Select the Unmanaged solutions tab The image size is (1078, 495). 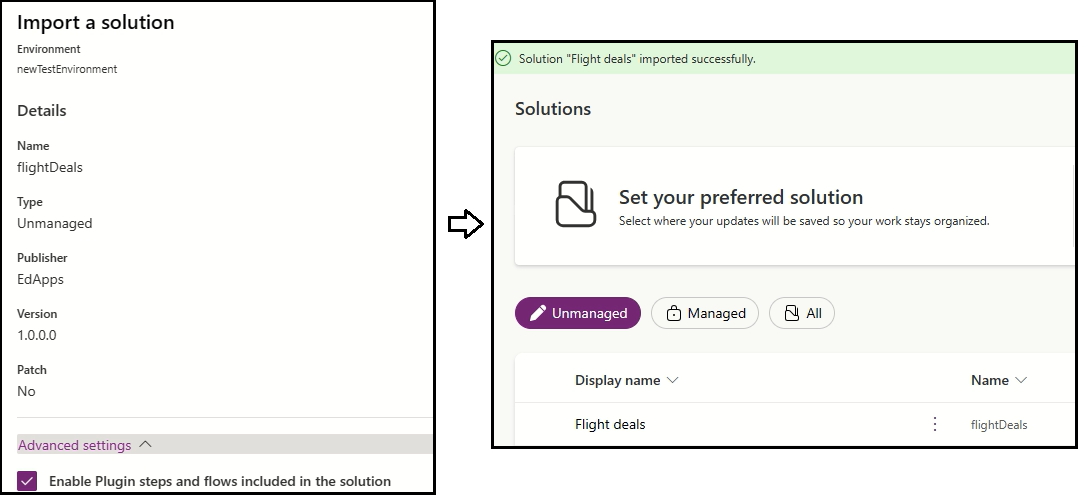[578, 313]
